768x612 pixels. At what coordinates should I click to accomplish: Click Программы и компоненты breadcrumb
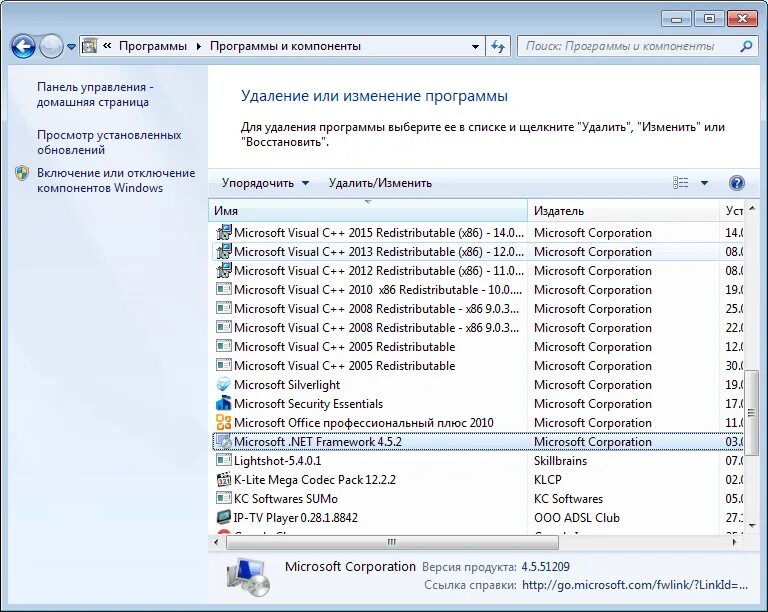point(285,46)
